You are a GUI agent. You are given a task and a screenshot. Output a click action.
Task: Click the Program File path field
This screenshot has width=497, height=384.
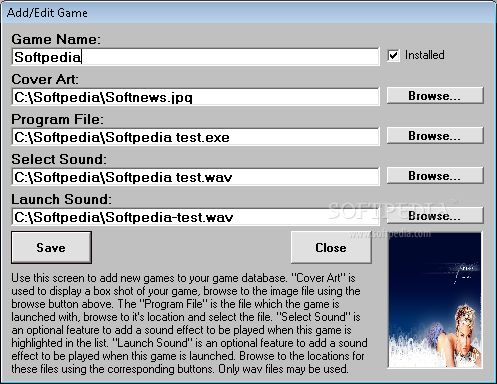(x=195, y=137)
